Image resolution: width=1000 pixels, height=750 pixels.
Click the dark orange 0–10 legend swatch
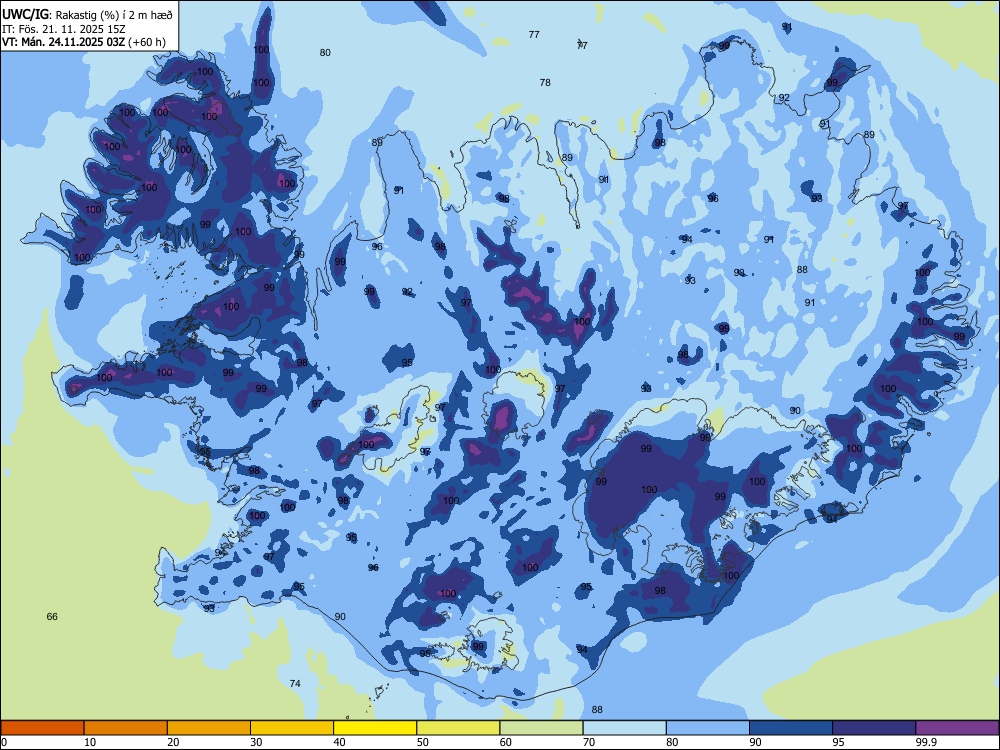[42, 728]
